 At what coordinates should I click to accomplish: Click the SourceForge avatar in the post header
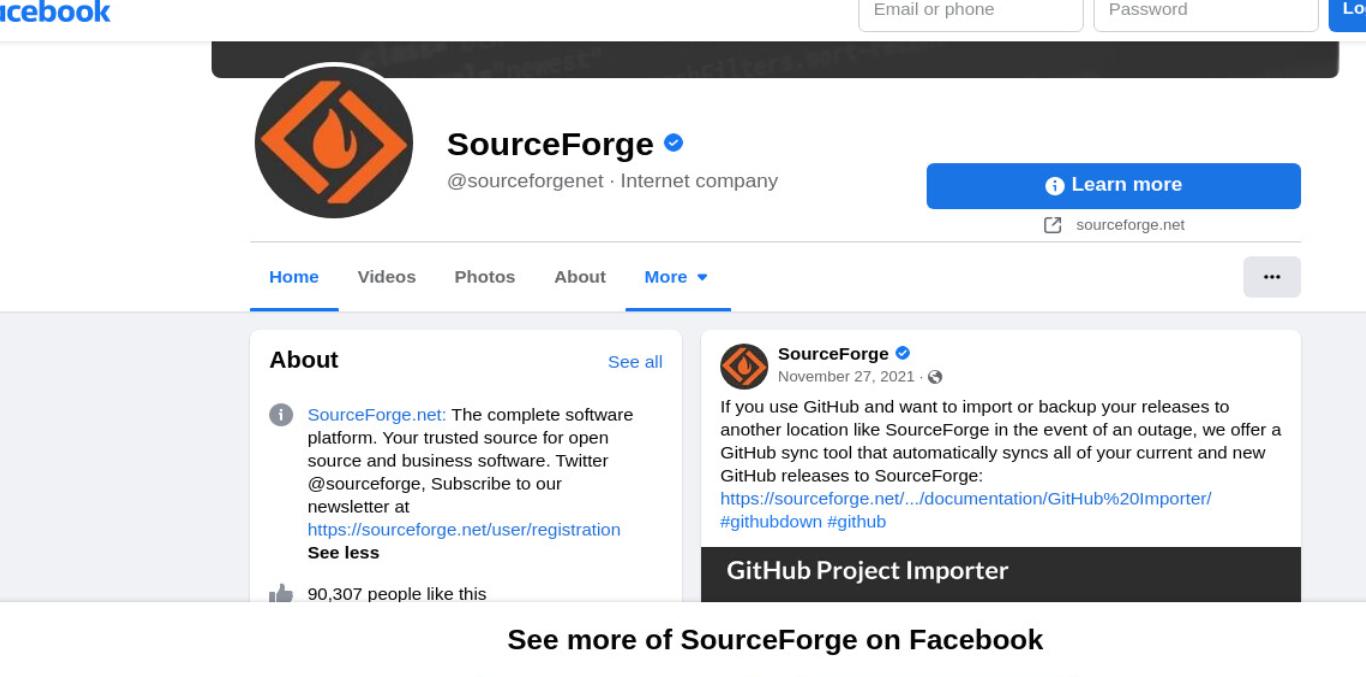coord(744,366)
